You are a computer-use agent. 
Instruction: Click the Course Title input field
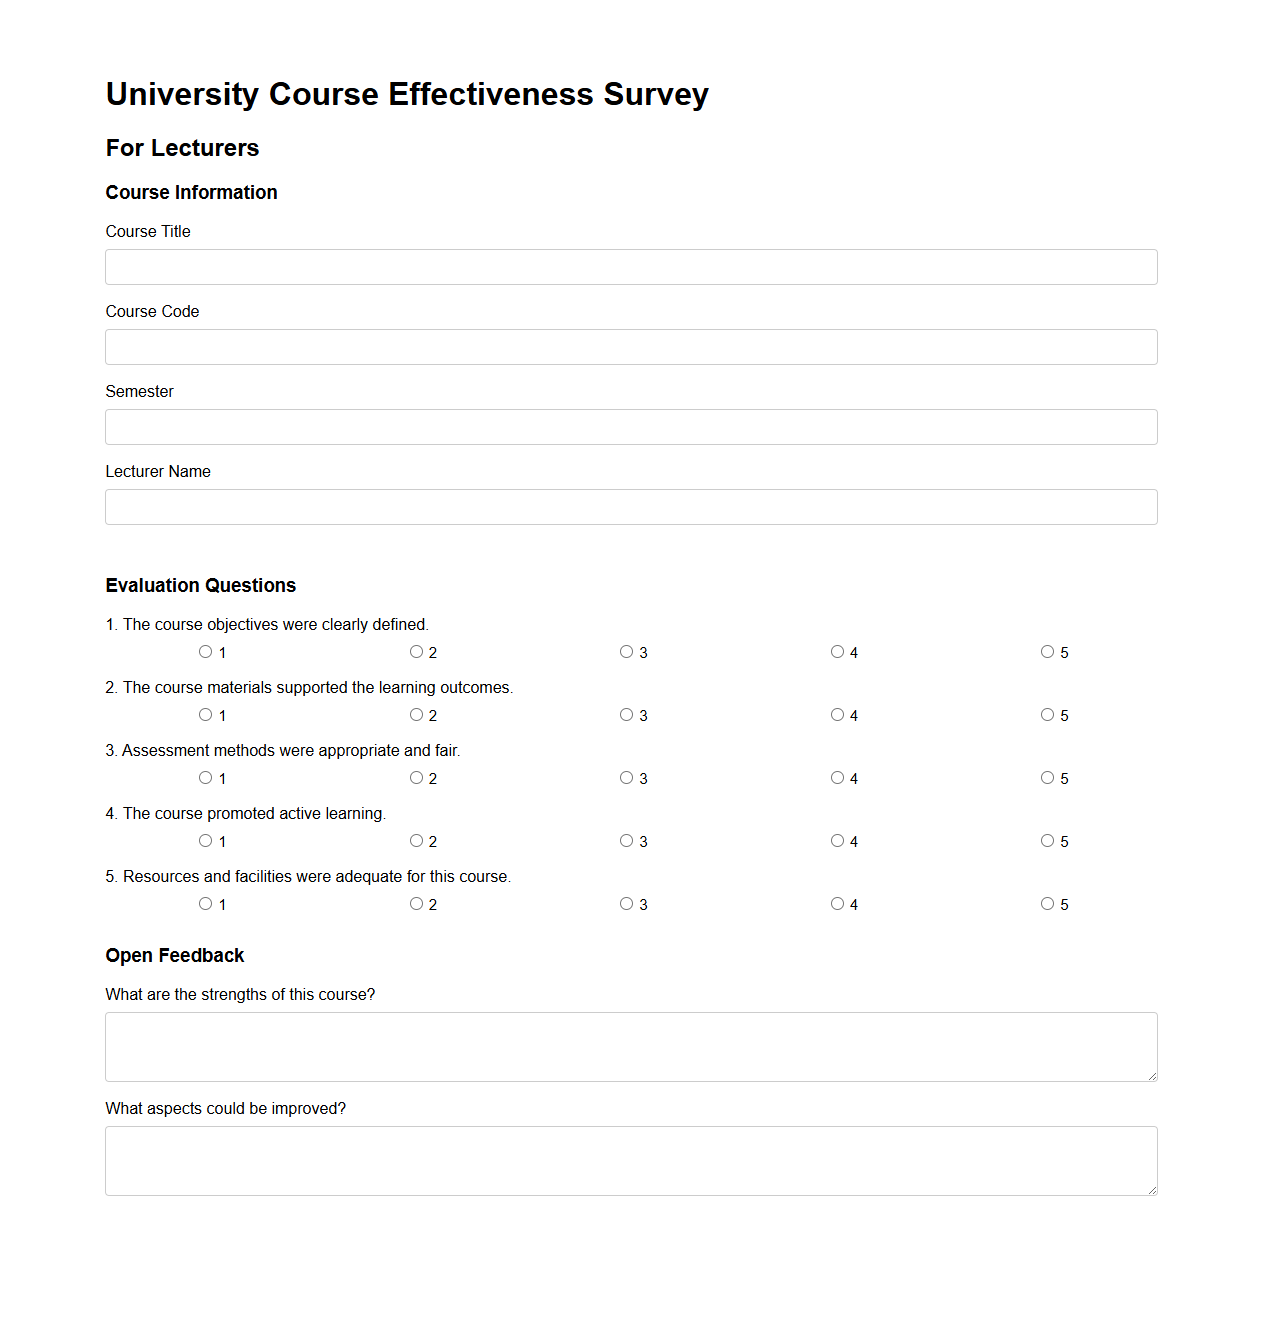point(630,267)
